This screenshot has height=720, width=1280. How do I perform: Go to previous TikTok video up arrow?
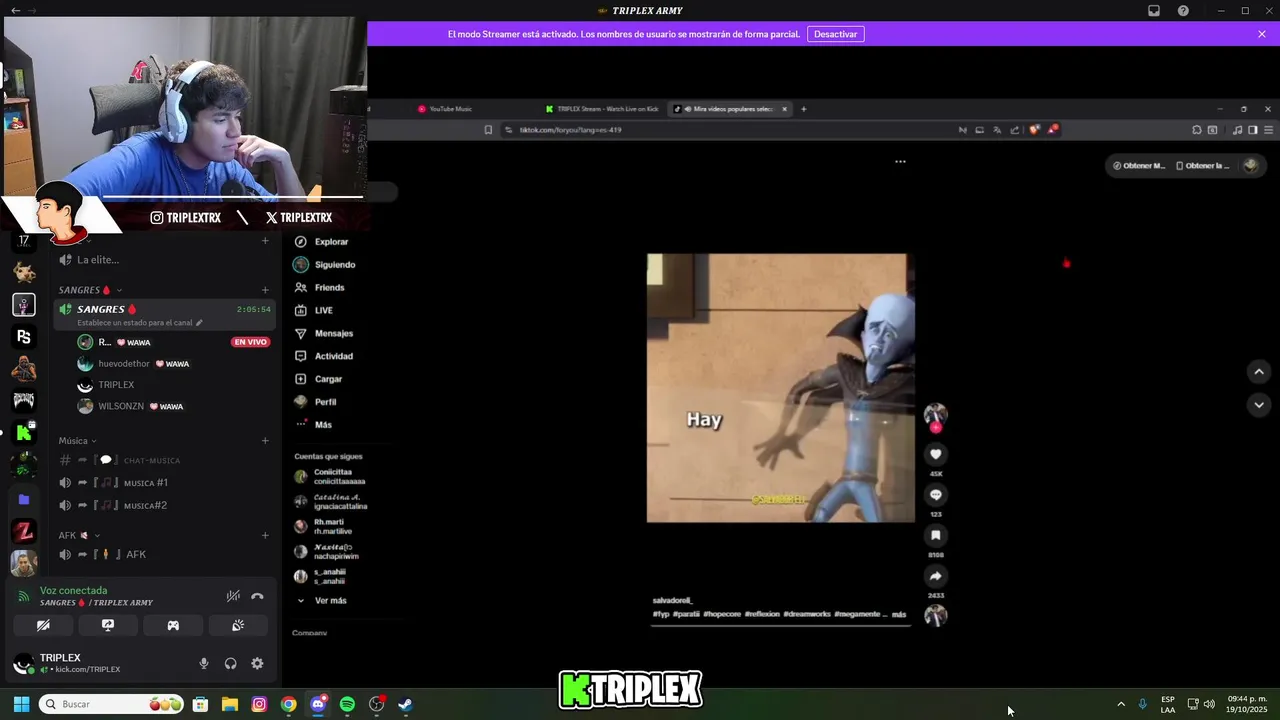click(1259, 372)
